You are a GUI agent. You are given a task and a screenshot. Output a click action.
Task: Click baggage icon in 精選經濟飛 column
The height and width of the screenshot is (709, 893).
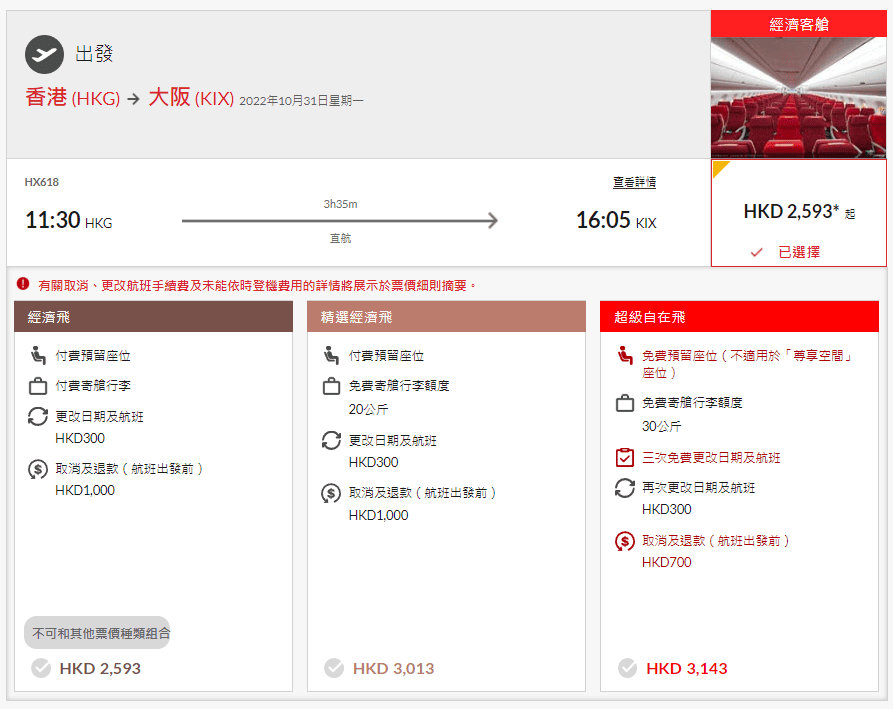coord(331,386)
